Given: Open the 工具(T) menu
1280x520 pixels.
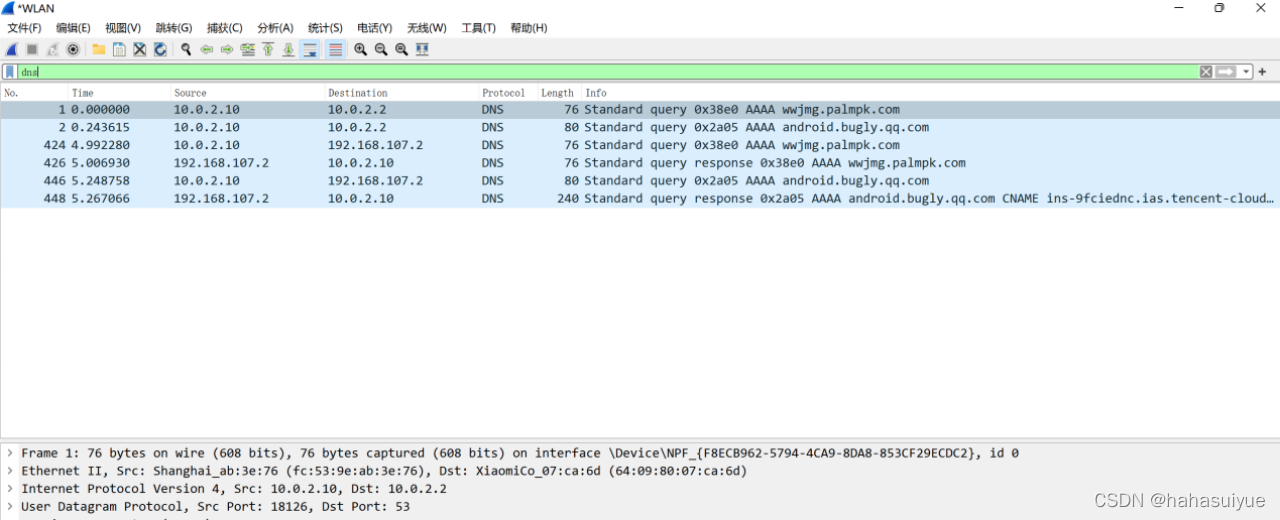Looking at the screenshot, I should point(478,28).
